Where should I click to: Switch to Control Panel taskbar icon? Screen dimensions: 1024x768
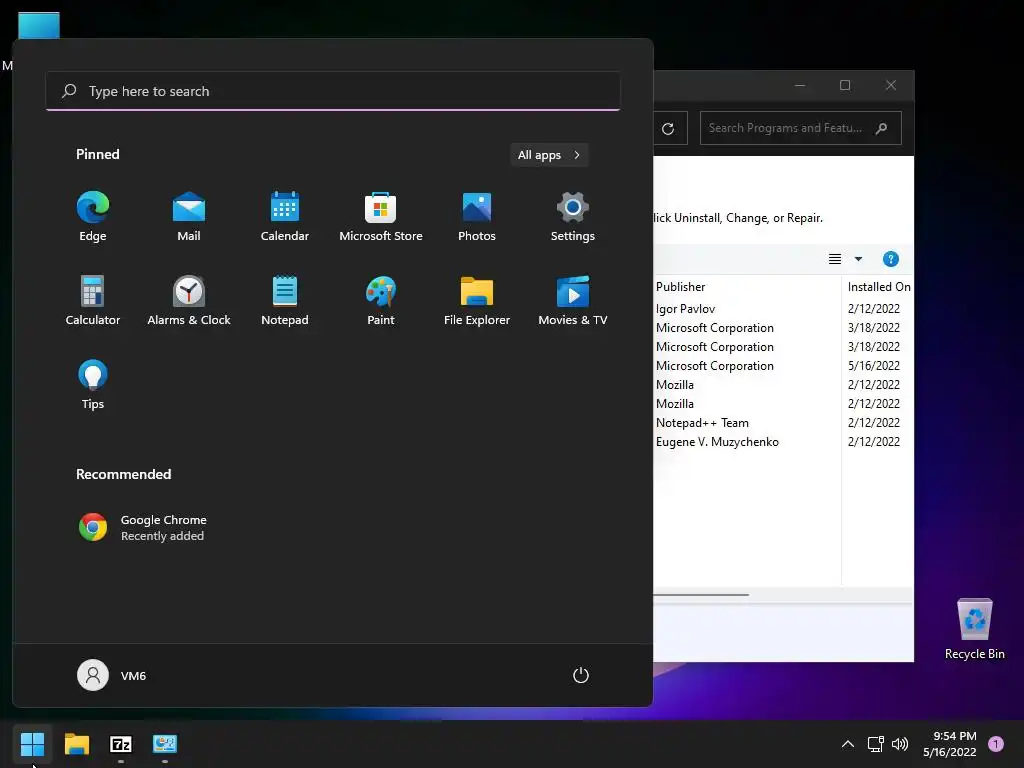click(x=165, y=744)
